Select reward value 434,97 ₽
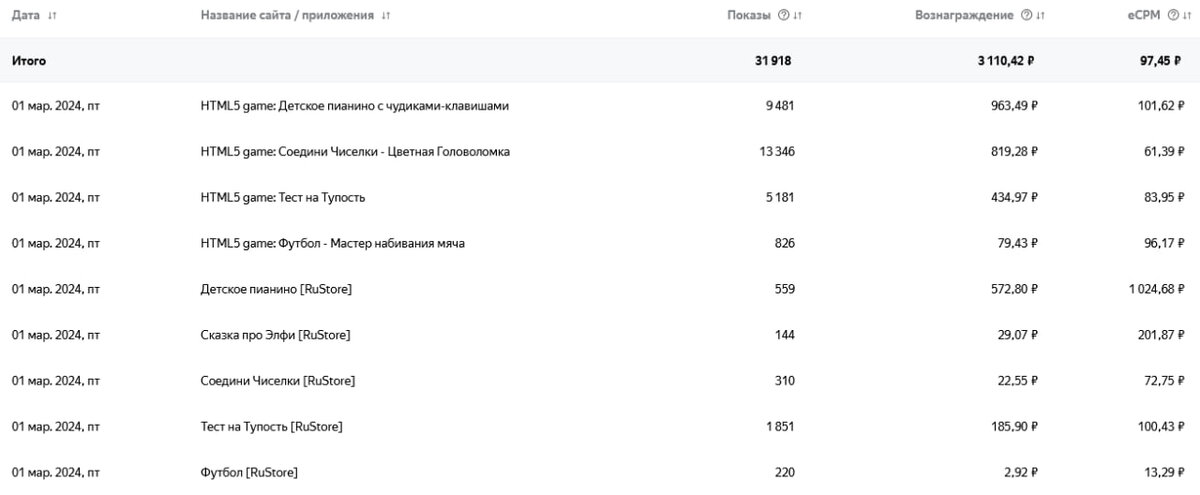The width and height of the screenshot is (1200, 495). 1012,197
